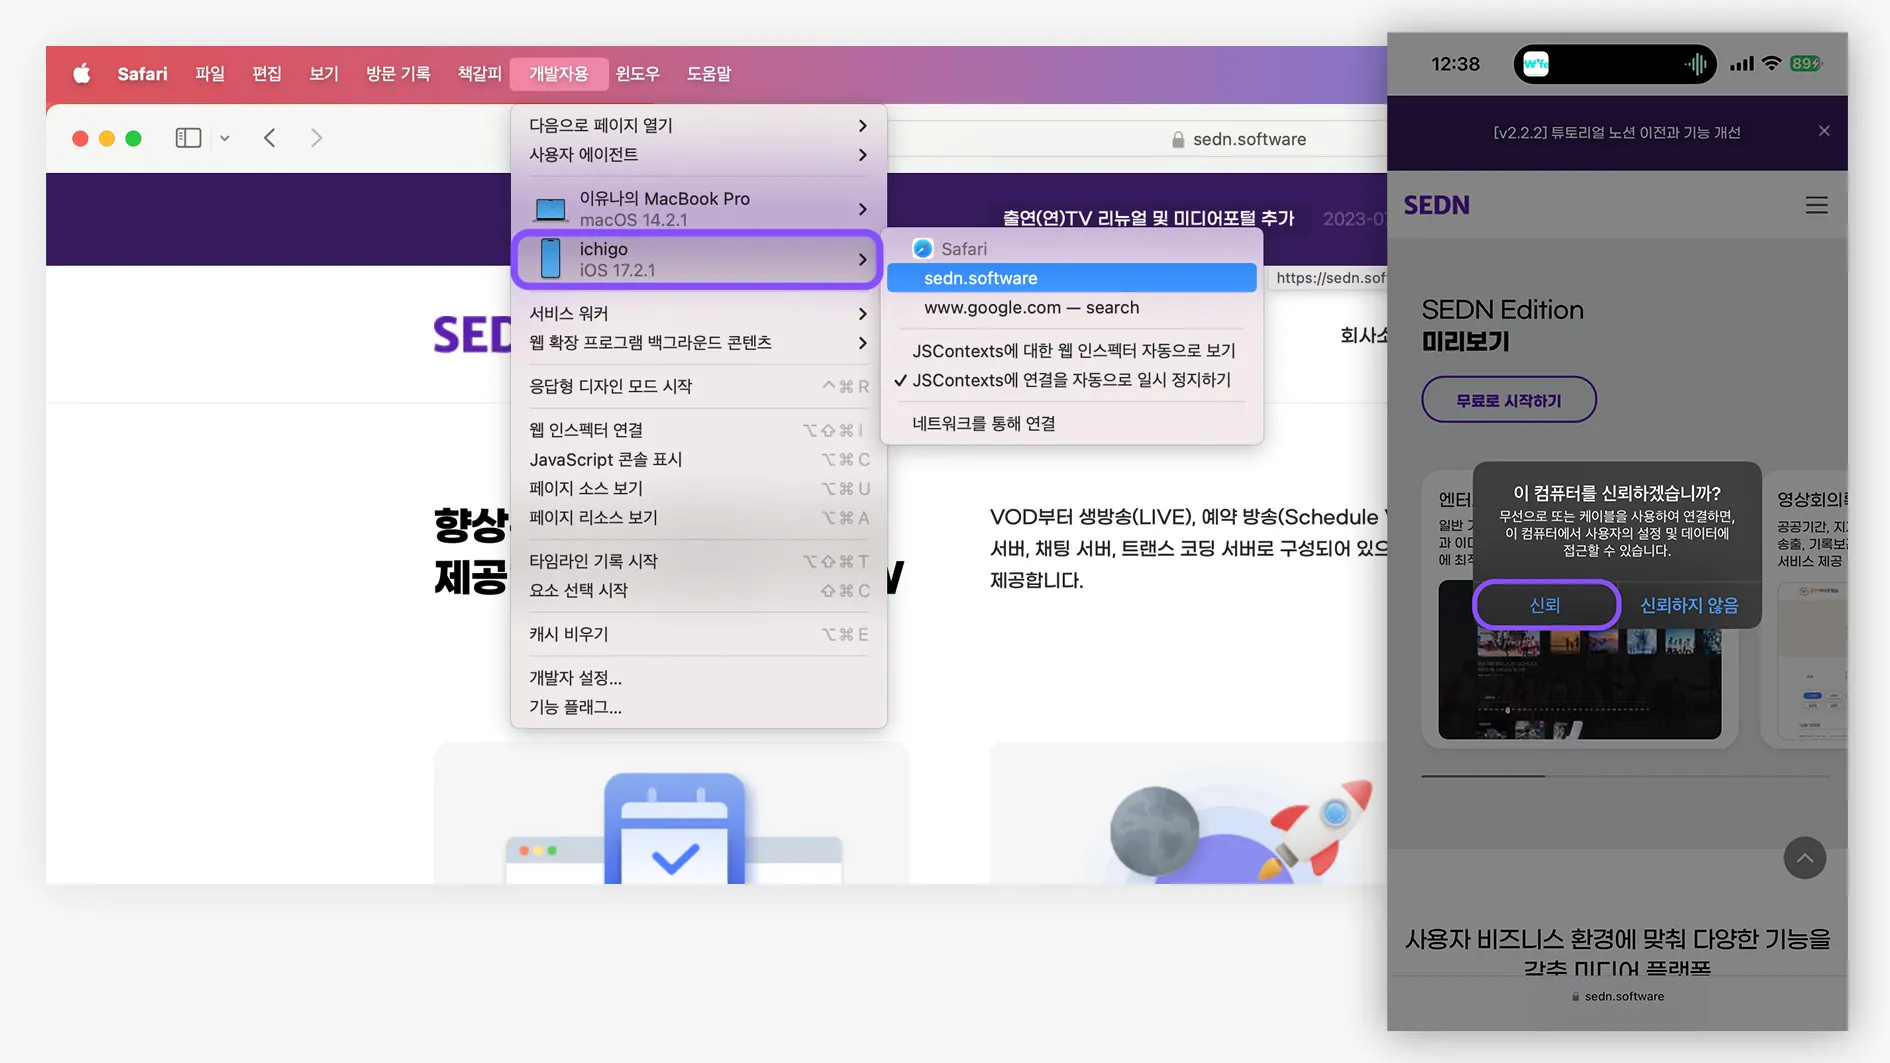Screen dimensions: 1890x1063
Task: Tap the iPhone cellular signal icon
Action: [x=1741, y=64]
